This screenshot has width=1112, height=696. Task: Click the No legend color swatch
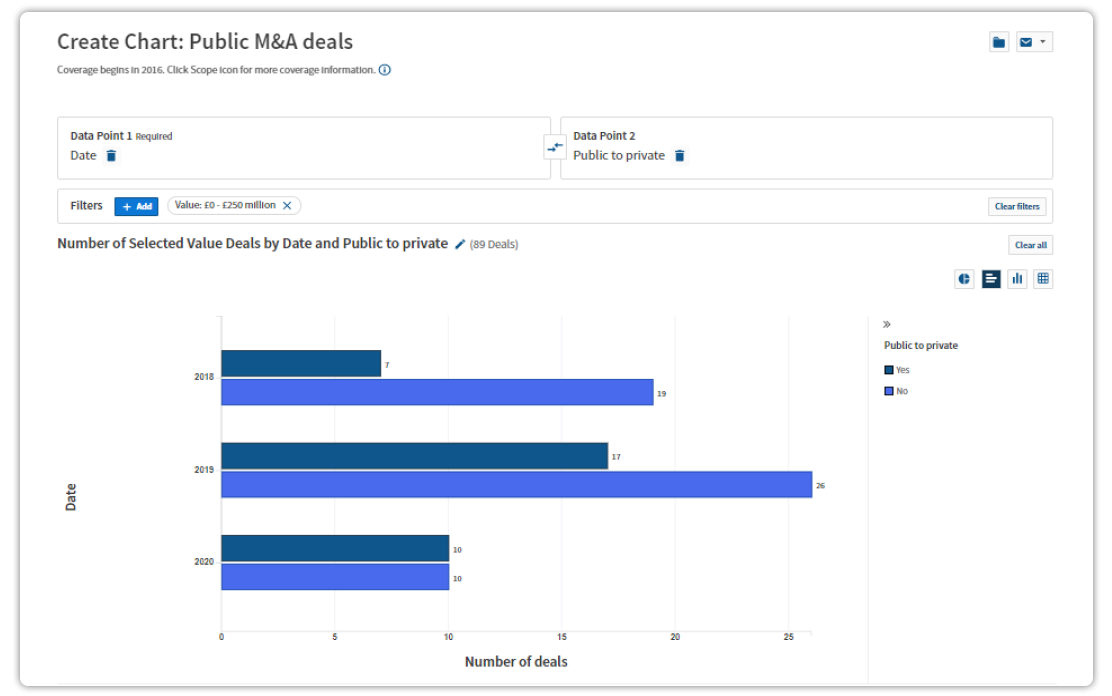889,391
